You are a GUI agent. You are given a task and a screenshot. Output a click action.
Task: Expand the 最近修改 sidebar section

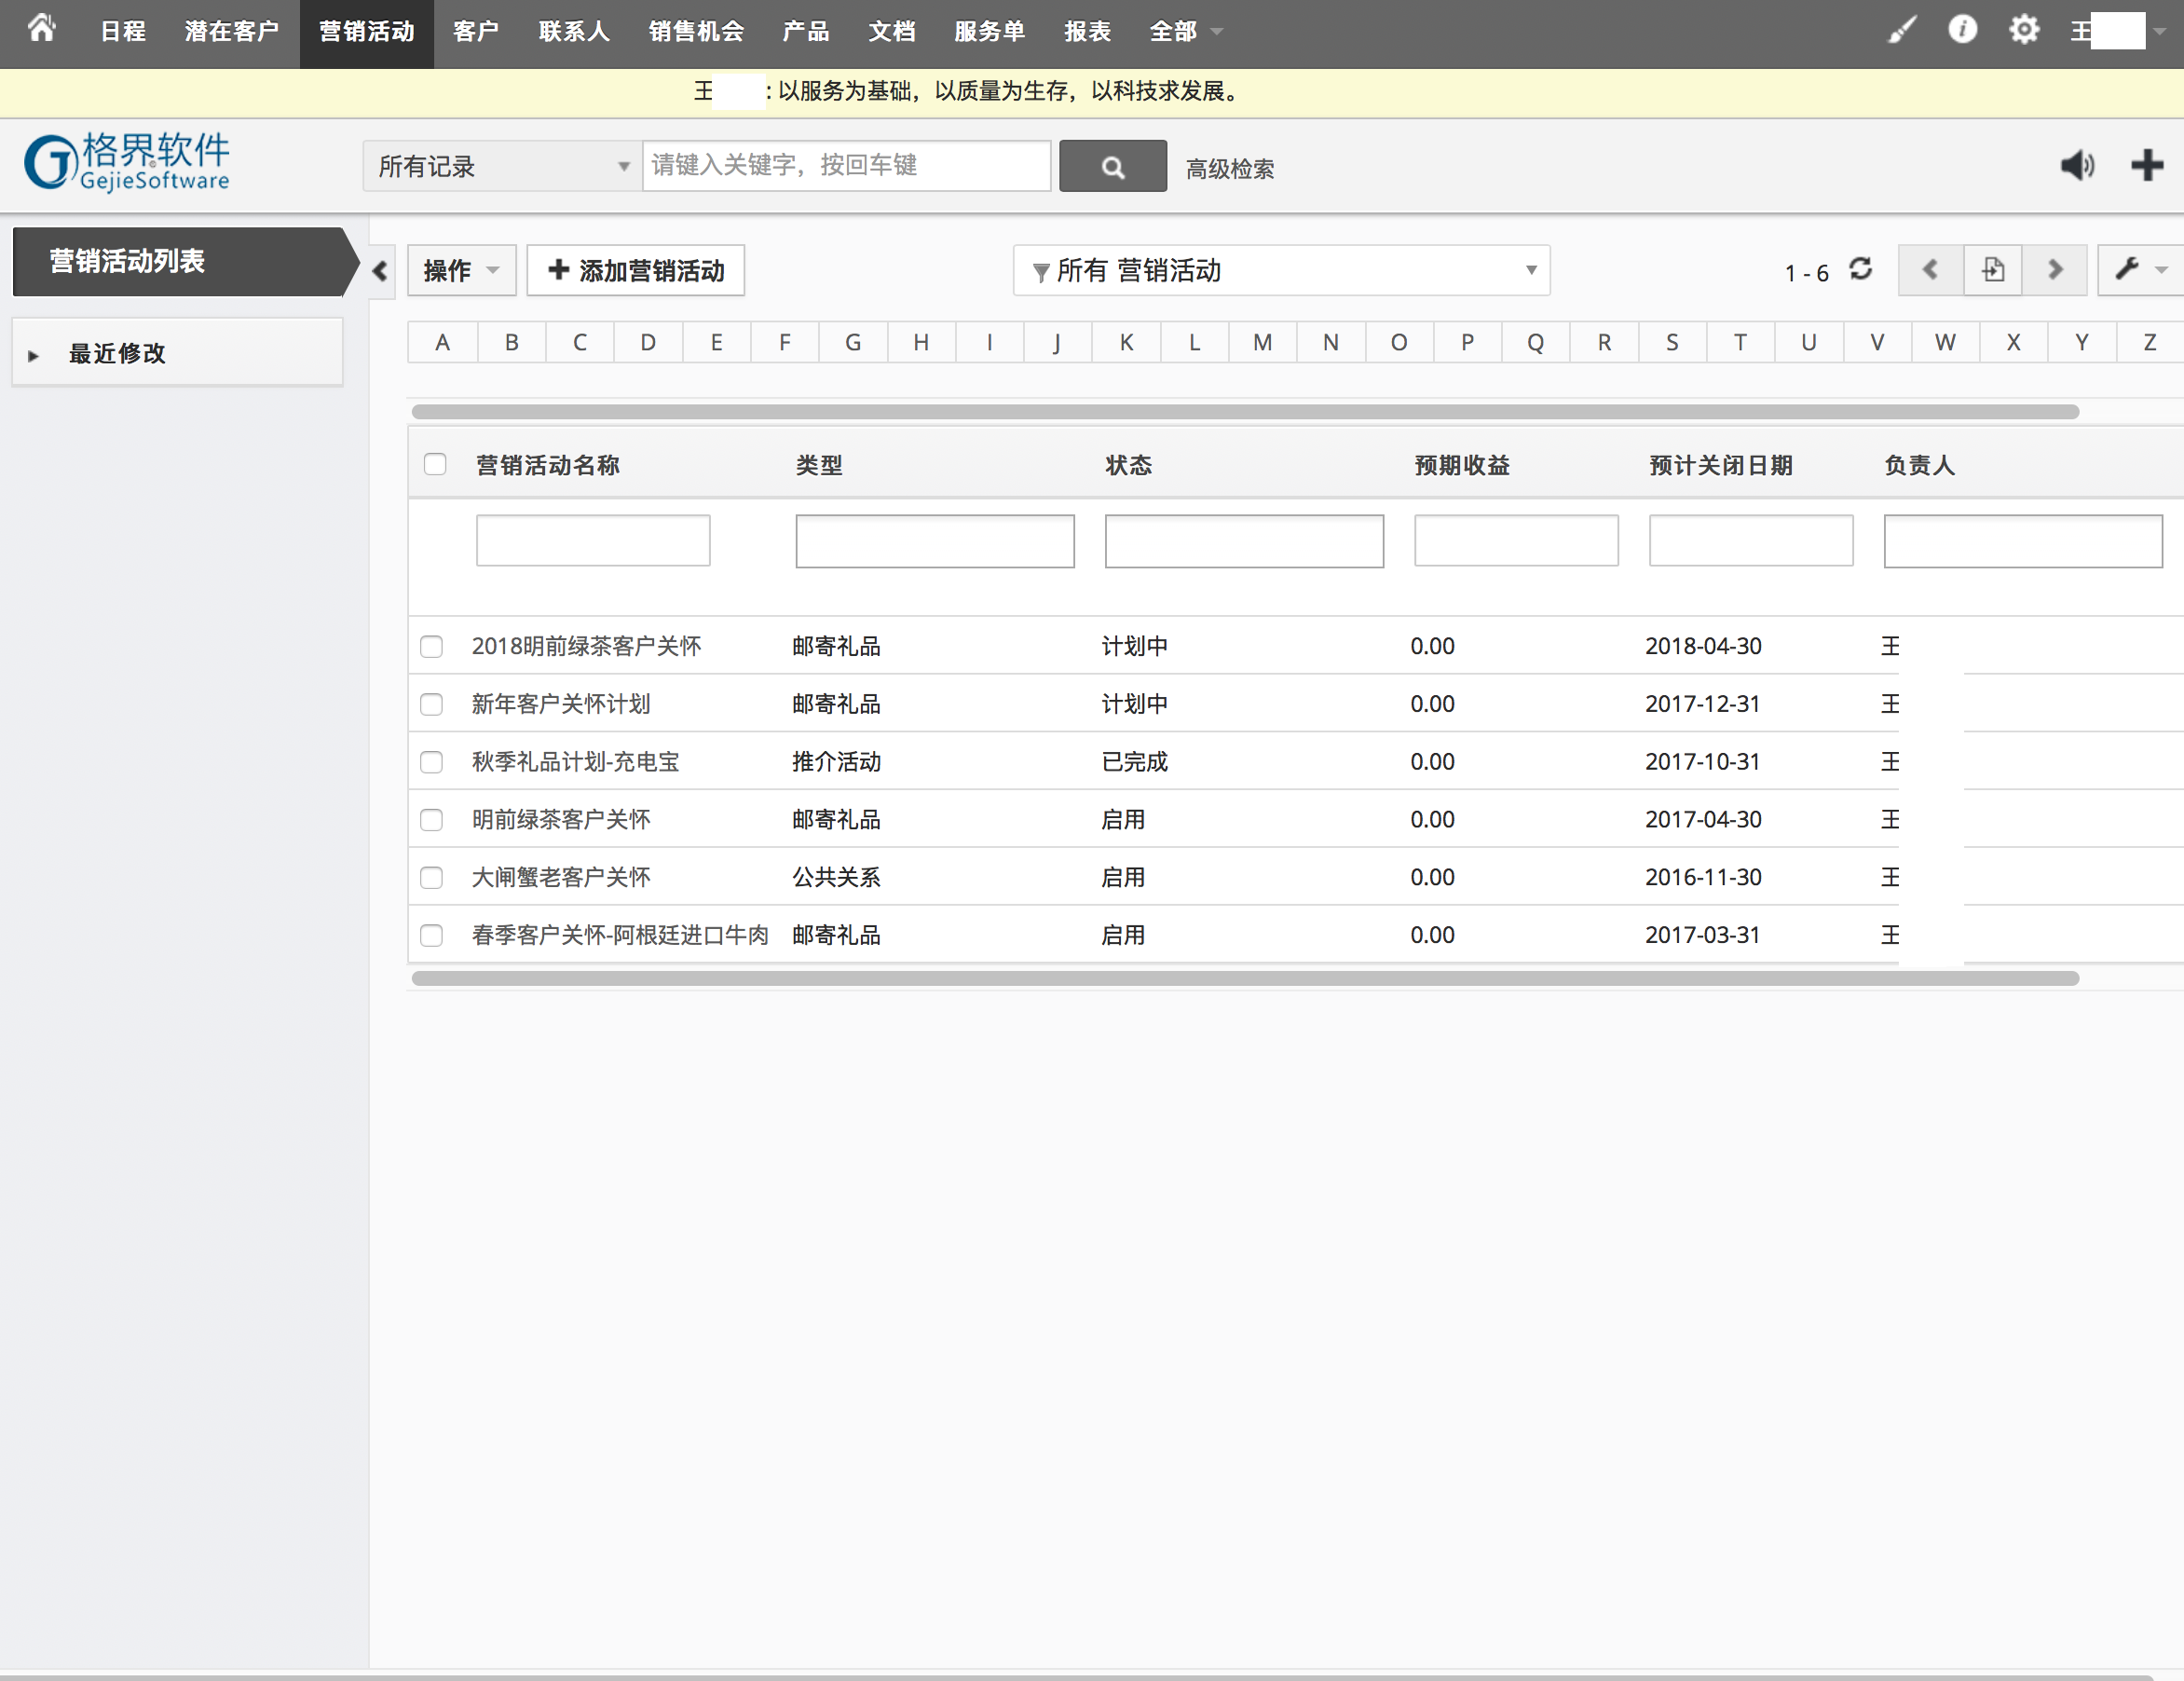[x=115, y=353]
